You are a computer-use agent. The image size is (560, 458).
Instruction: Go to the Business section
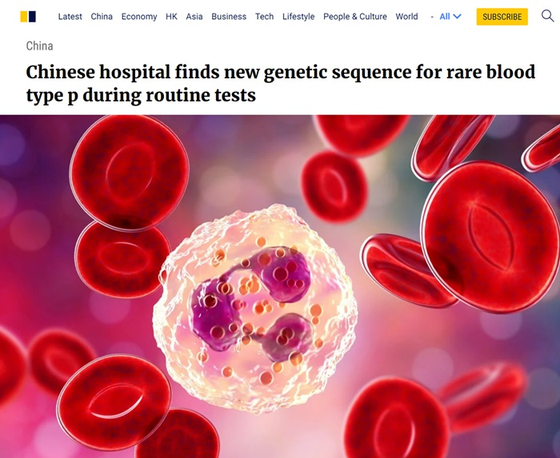[x=229, y=16]
